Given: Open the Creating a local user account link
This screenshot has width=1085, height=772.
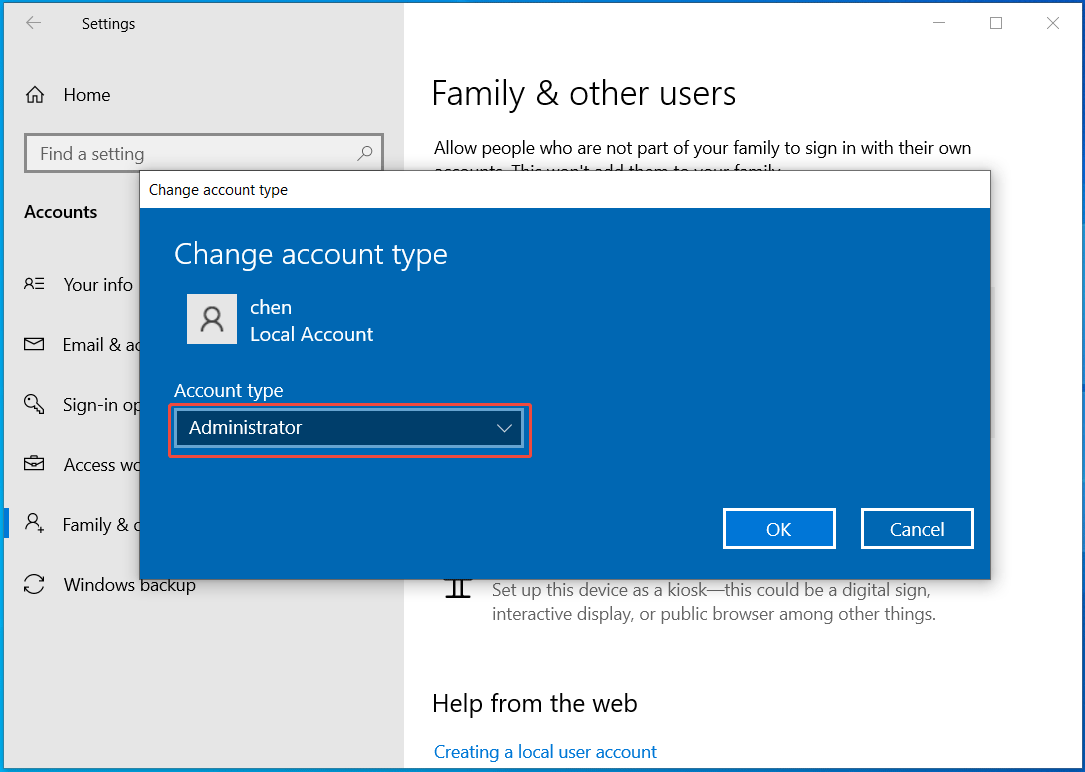Looking at the screenshot, I should [545, 751].
